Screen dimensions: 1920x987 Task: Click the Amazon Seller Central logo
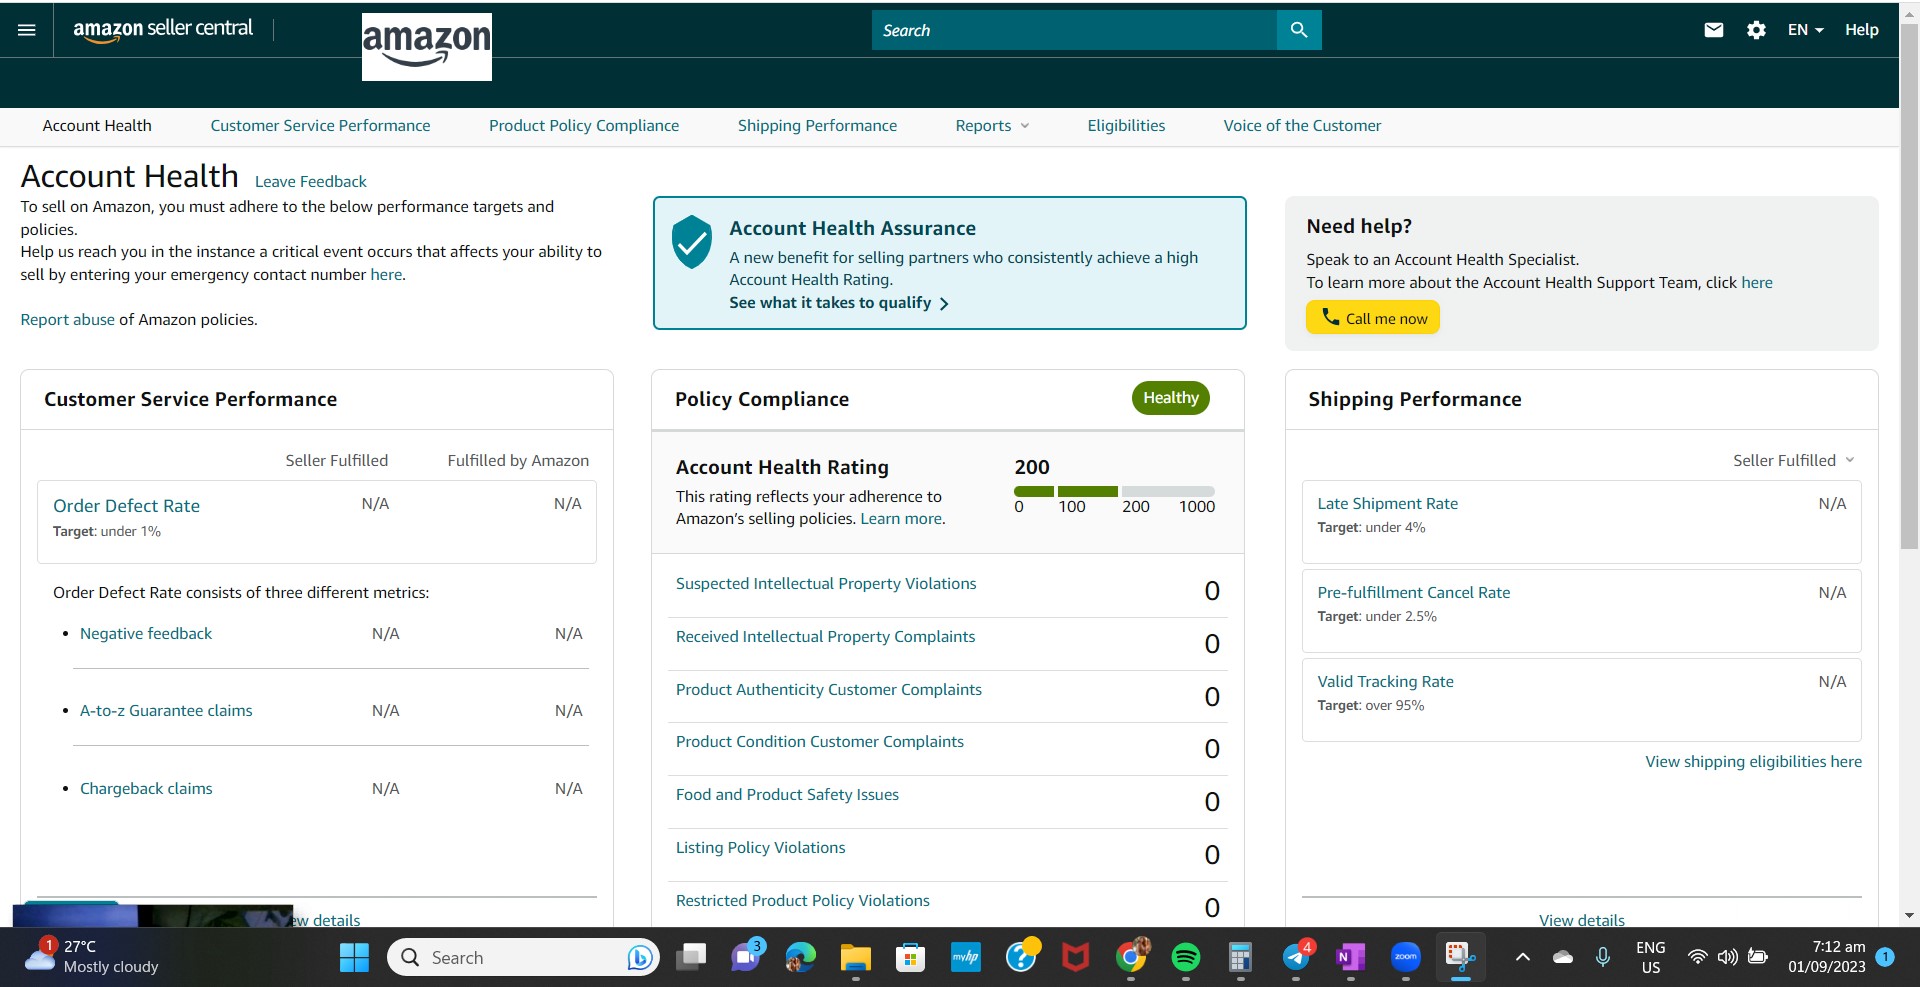163,29
